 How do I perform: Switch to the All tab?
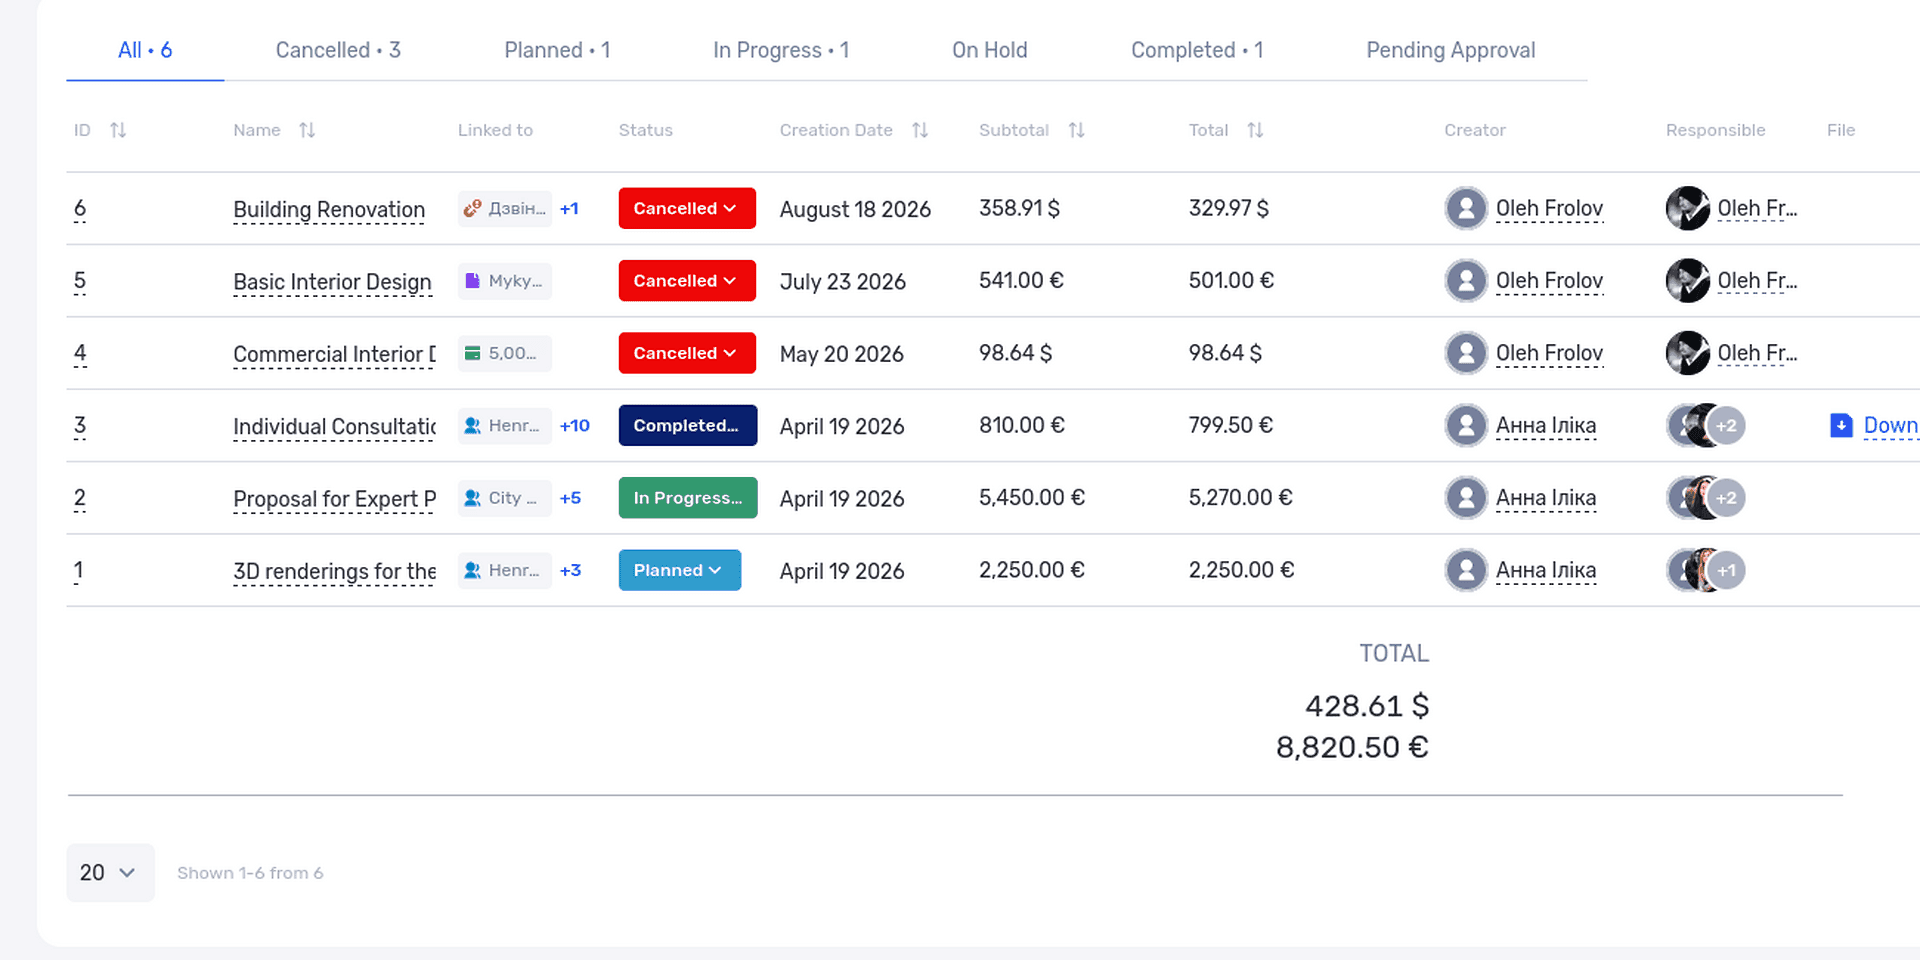pos(145,50)
